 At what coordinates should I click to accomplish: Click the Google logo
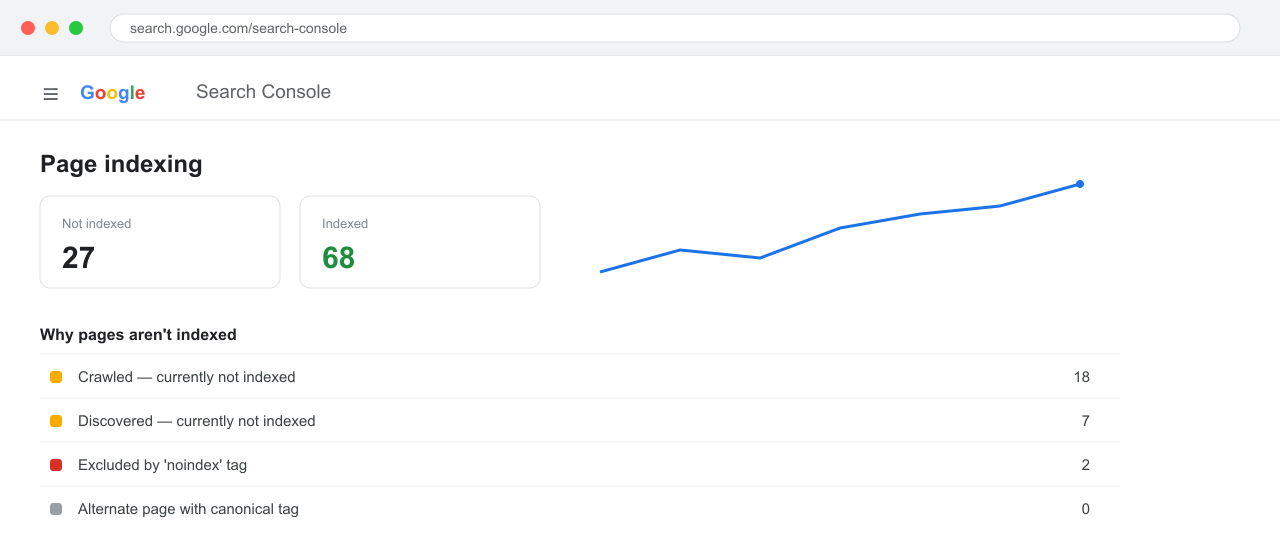[112, 93]
